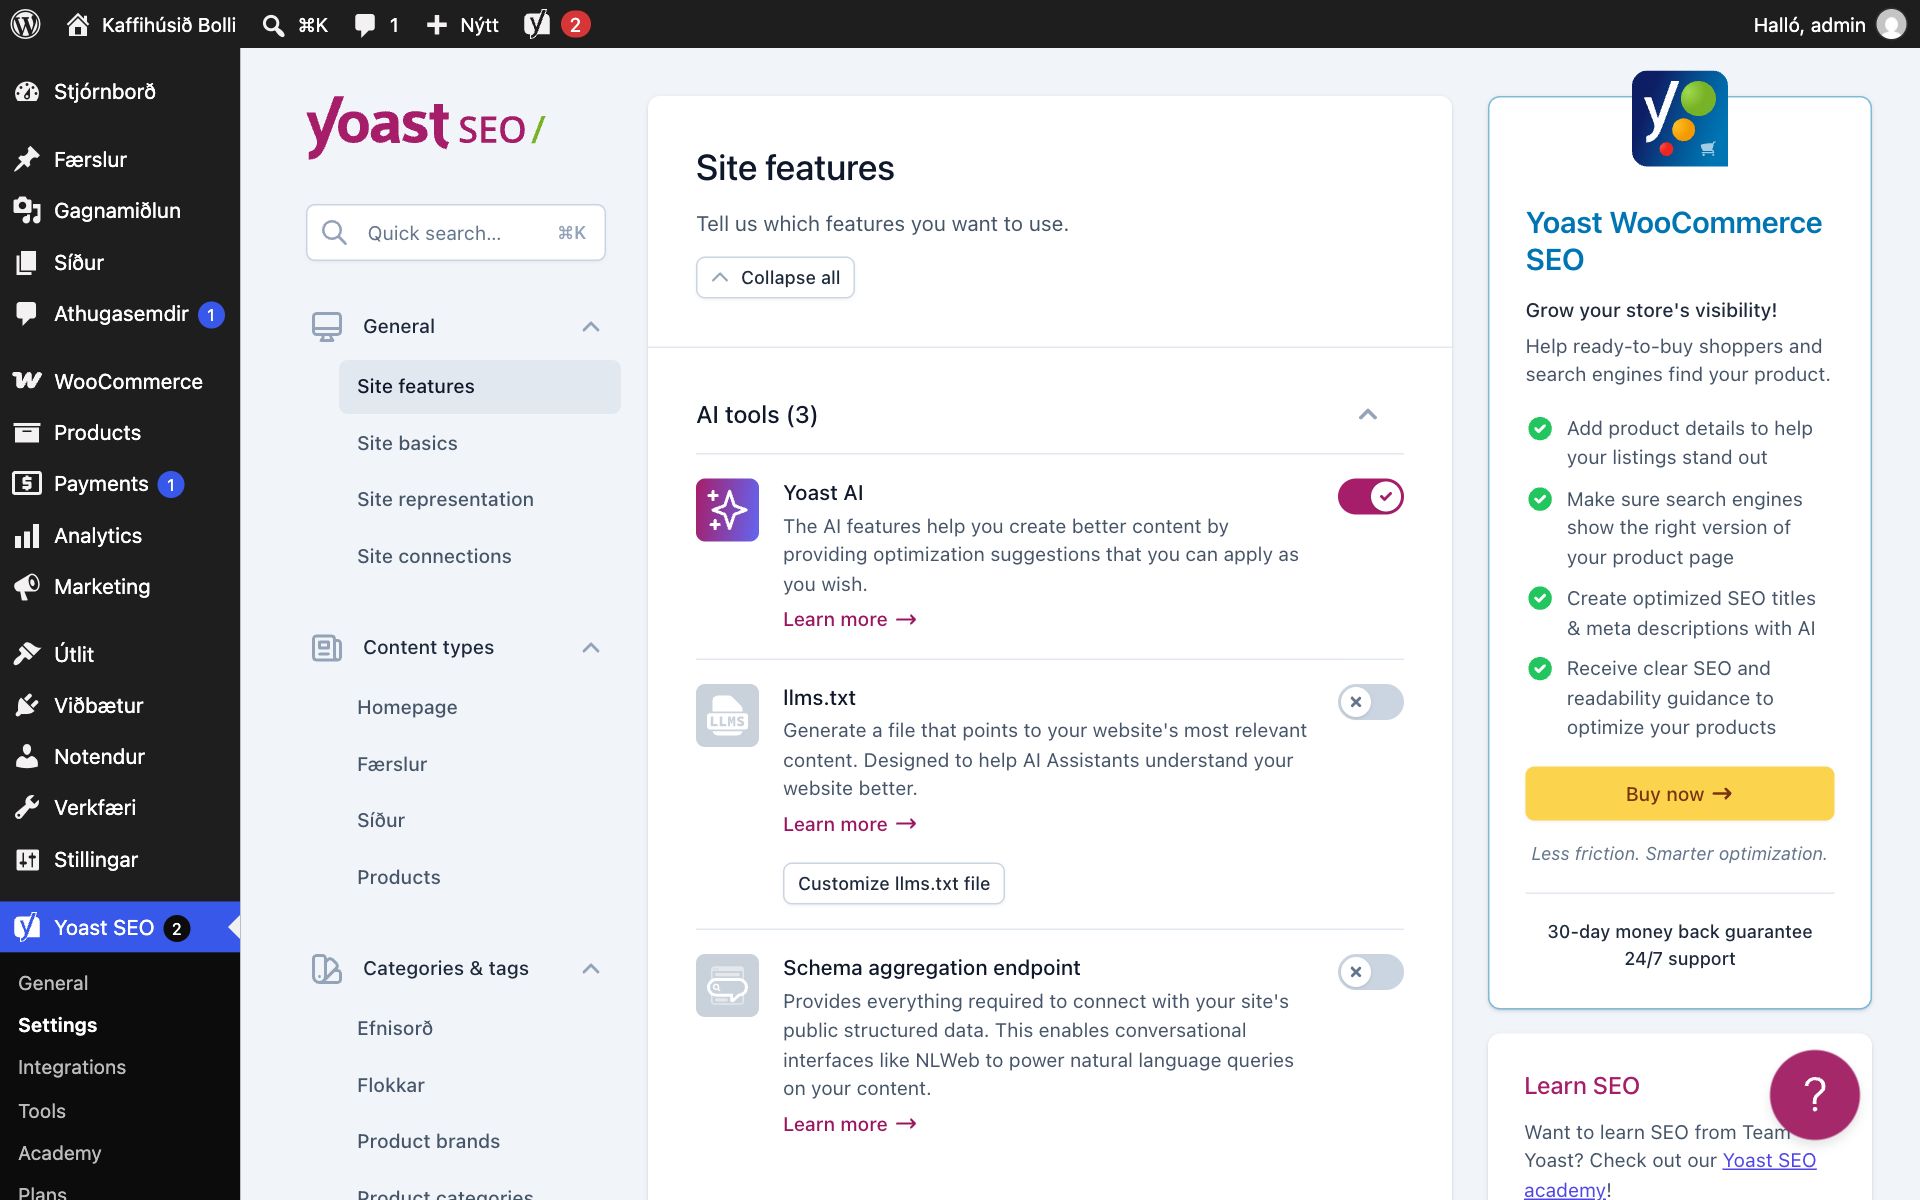The height and width of the screenshot is (1200, 1920).
Task: Open Payments in the sidebar
Action: pyautogui.click(x=101, y=484)
